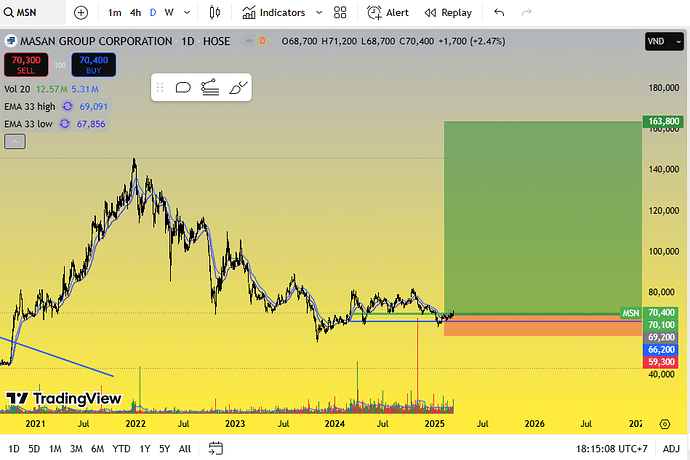Add a symbol to compare with the plus icon
Image resolution: width=690 pixels, height=460 pixels.
coord(81,13)
